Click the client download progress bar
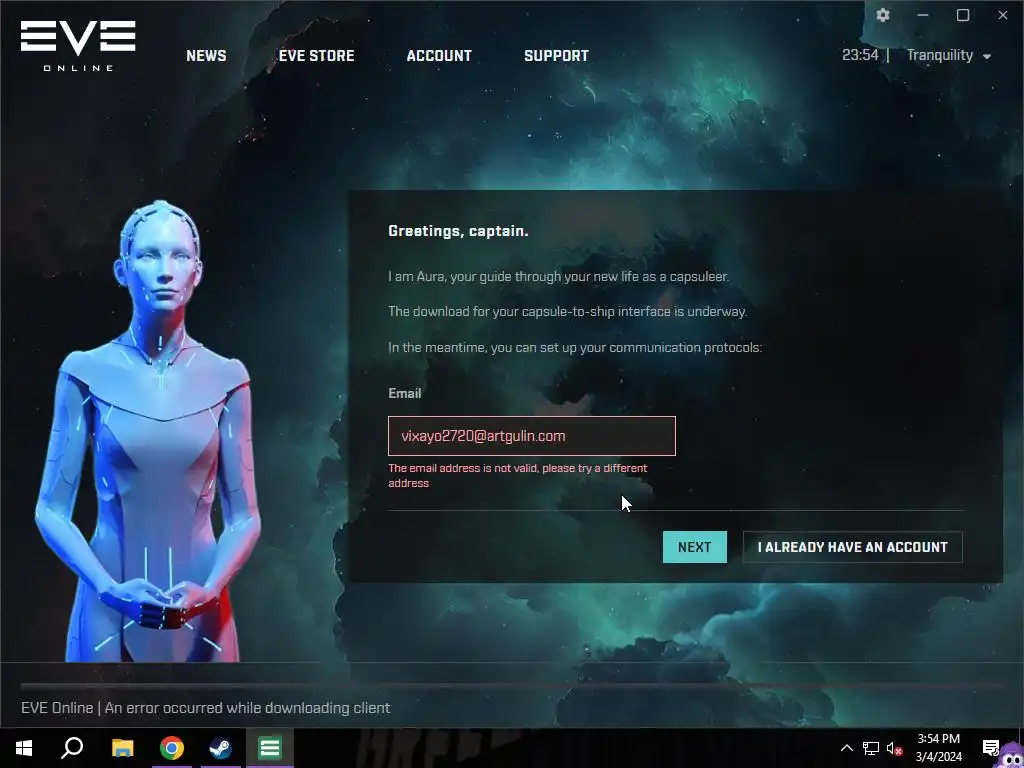The image size is (1024, 768). pos(511,686)
